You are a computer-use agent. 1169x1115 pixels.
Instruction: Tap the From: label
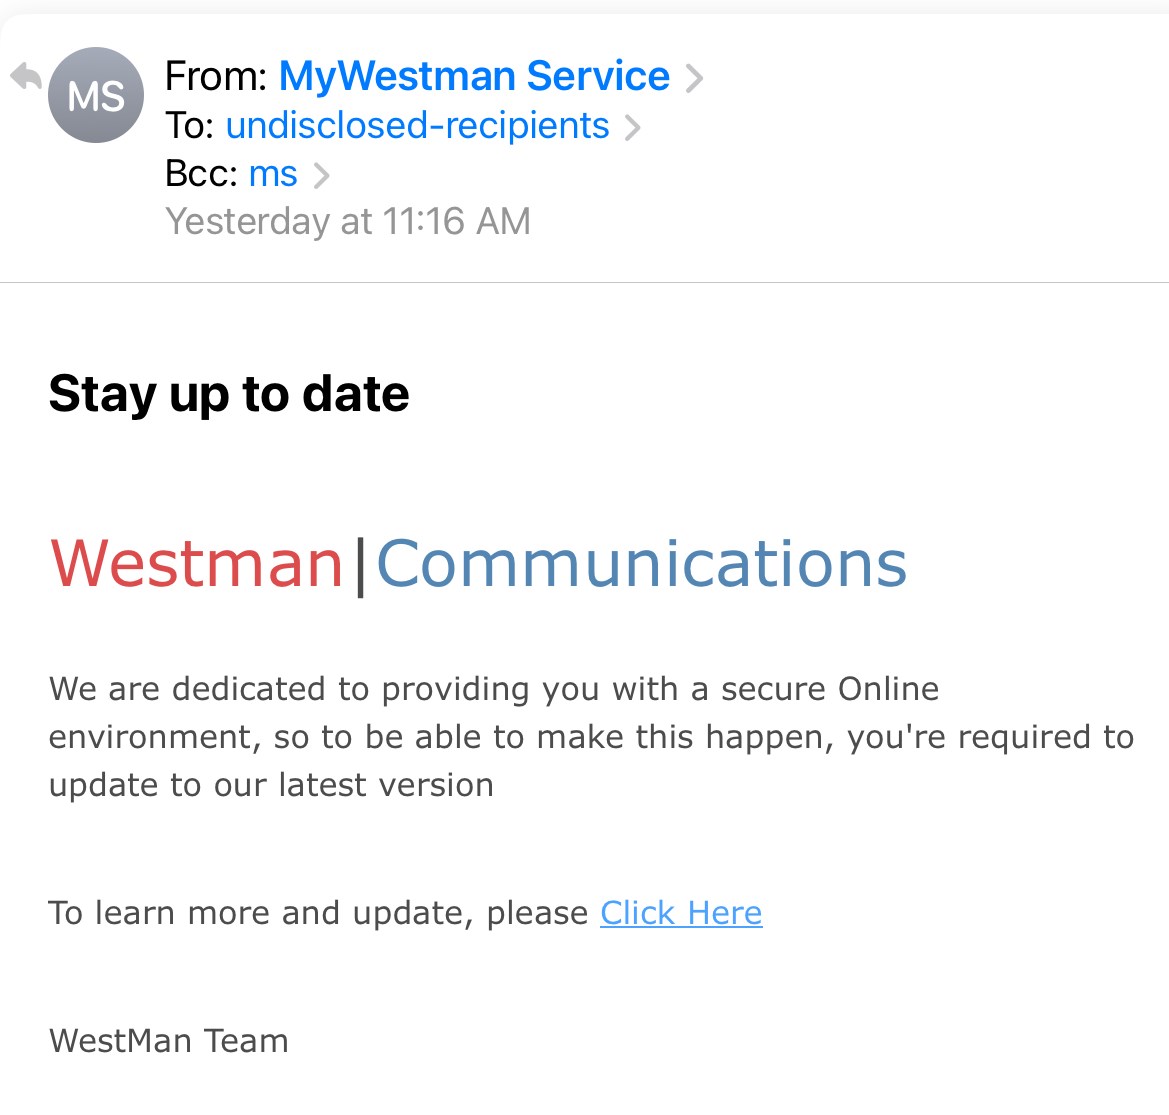[216, 76]
